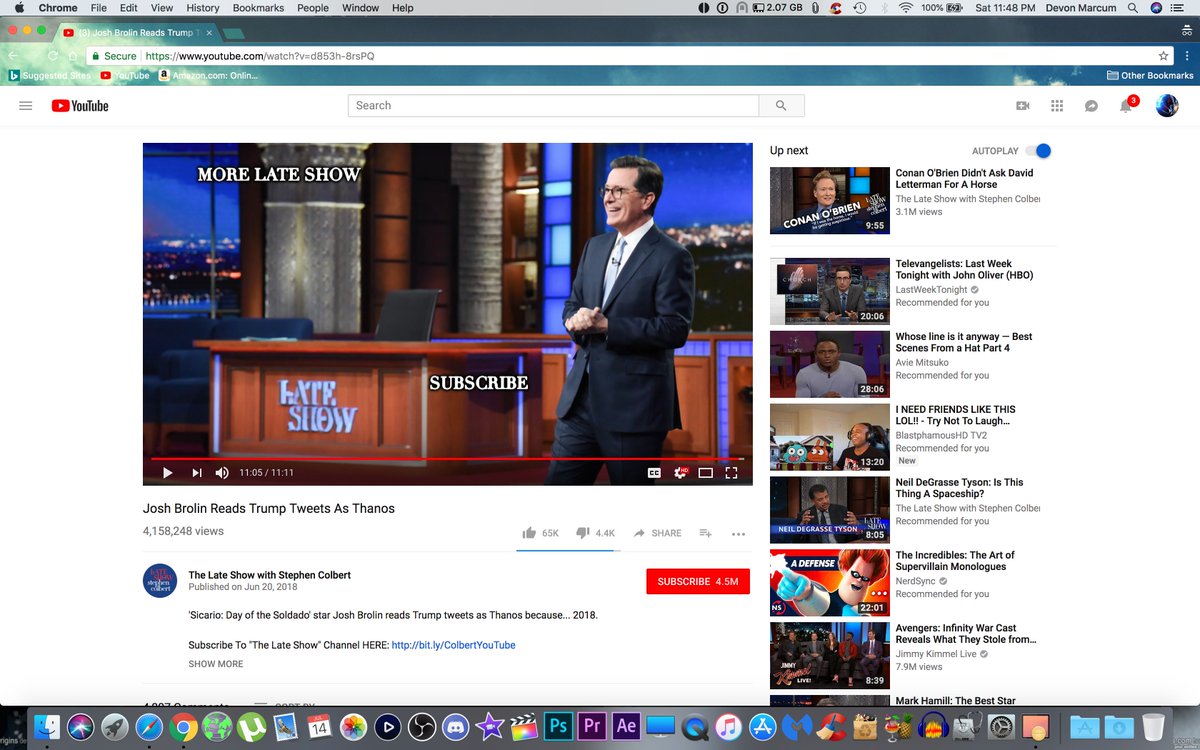This screenshot has width=1200, height=750.
Task: Open the Chrome three-dot menu
Action: (1186, 56)
